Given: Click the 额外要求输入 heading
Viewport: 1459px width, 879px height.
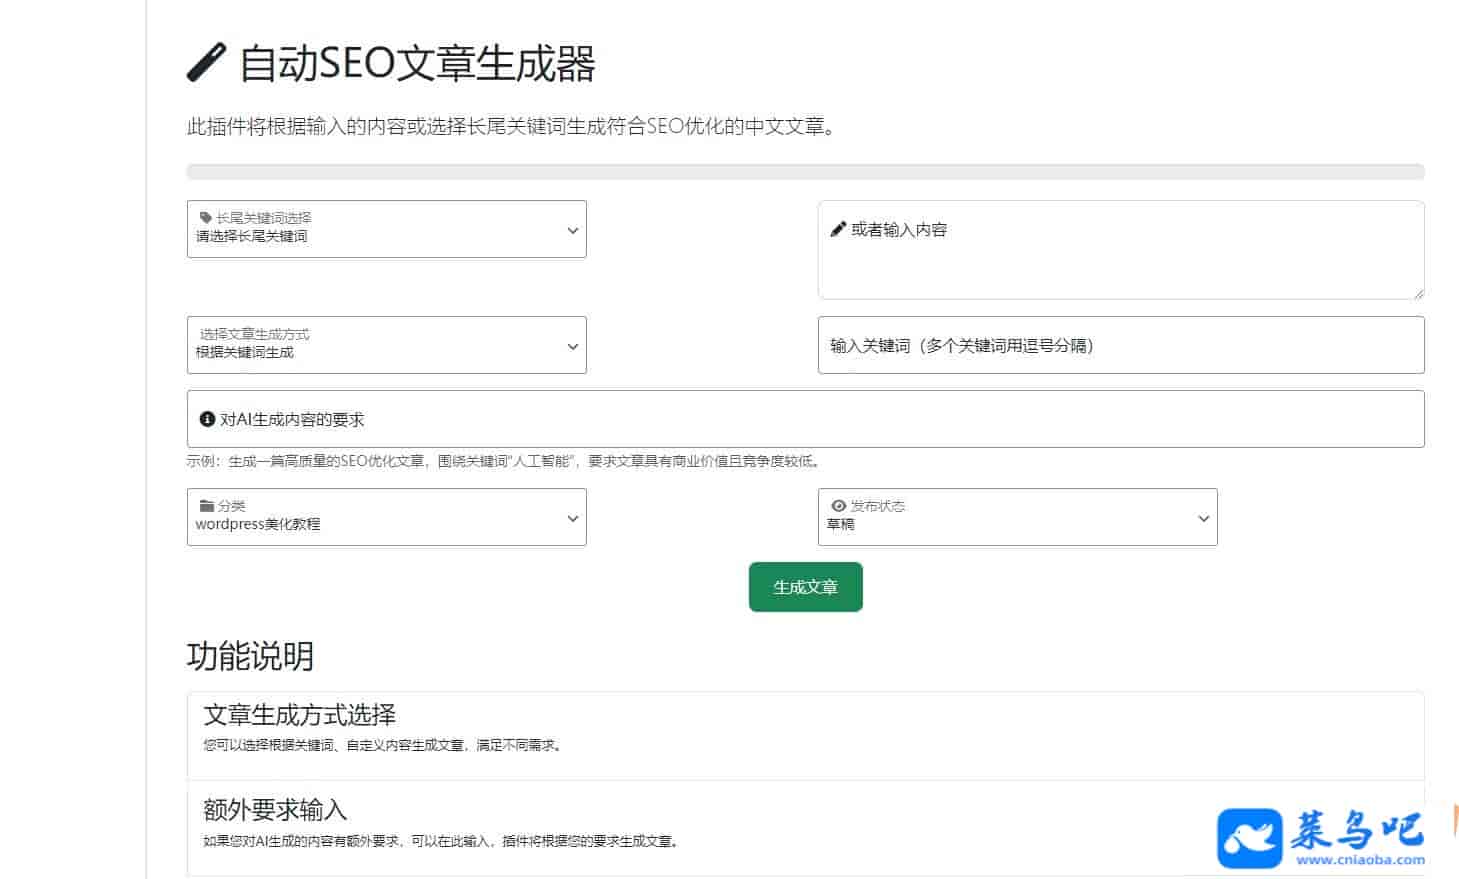Looking at the screenshot, I should click(x=275, y=810).
